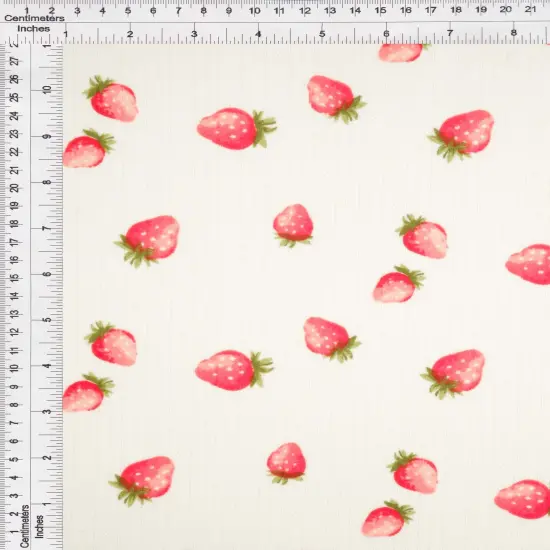550x550 pixels.
Task: Click the 5 mark on top inches ruler
Action: click(322, 34)
